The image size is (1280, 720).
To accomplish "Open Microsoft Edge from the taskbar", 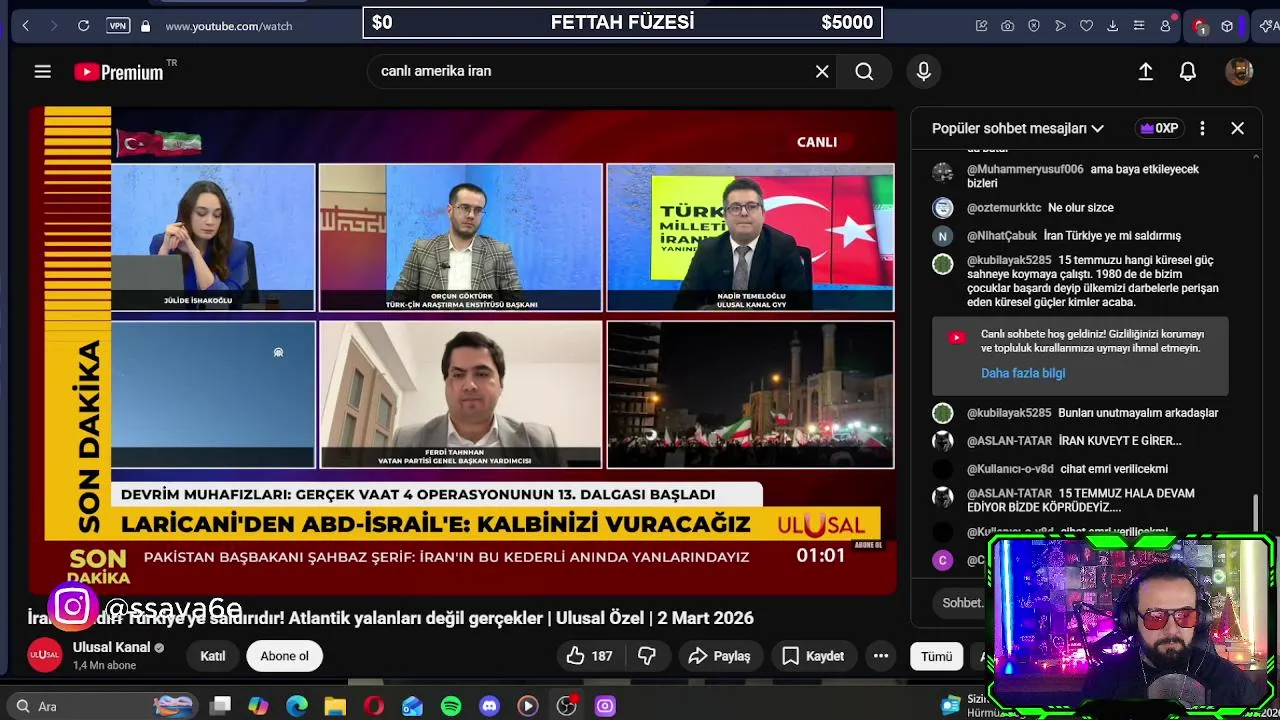I will (297, 706).
